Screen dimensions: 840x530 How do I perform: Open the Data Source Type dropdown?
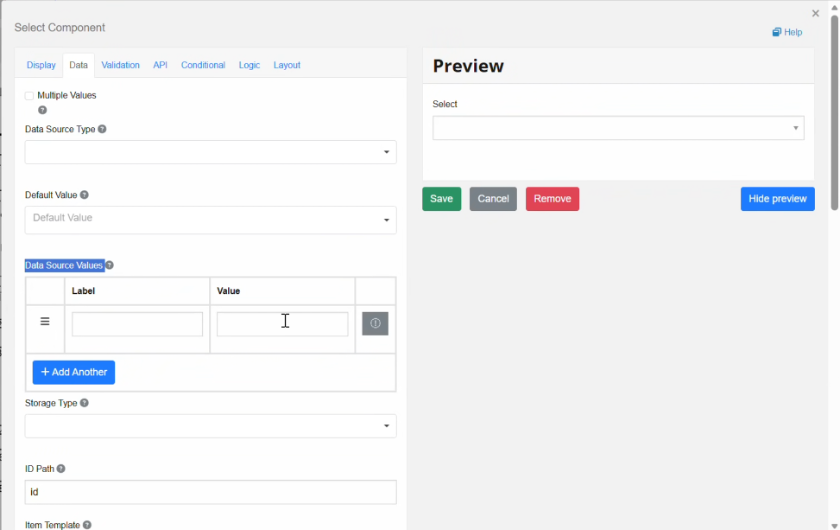[211, 152]
